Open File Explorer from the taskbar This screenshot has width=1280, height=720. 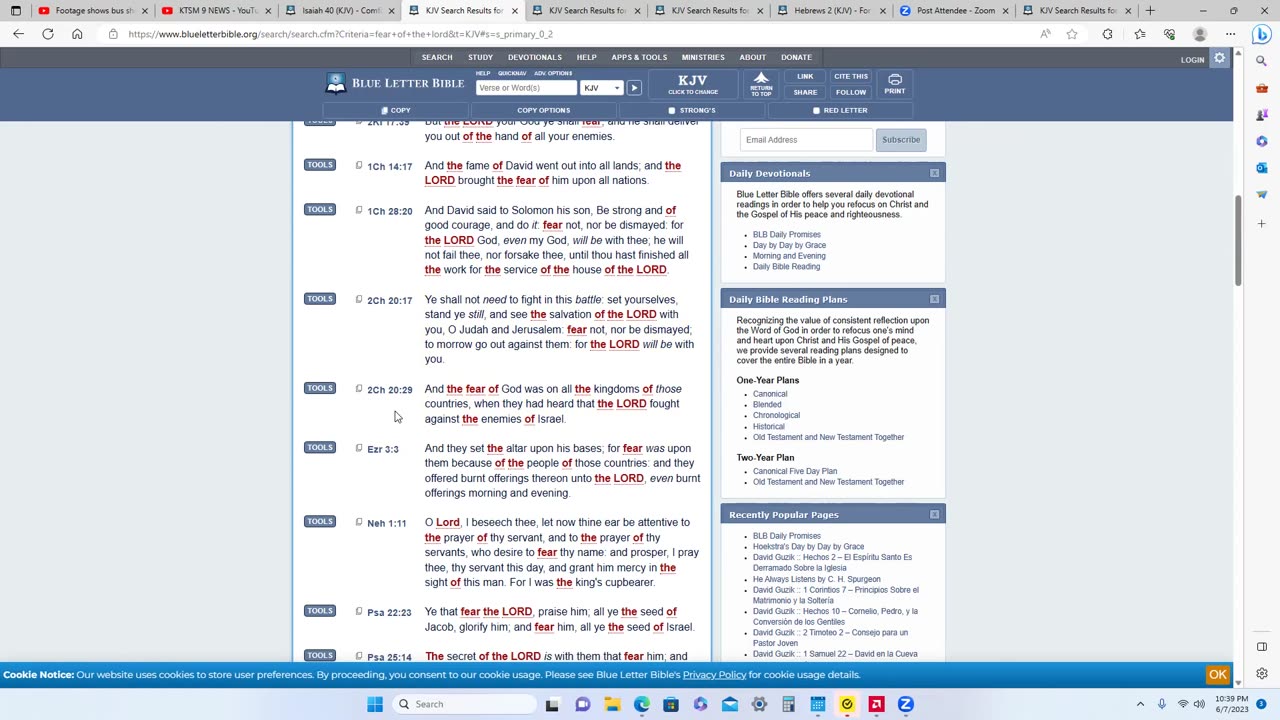pyautogui.click(x=612, y=704)
